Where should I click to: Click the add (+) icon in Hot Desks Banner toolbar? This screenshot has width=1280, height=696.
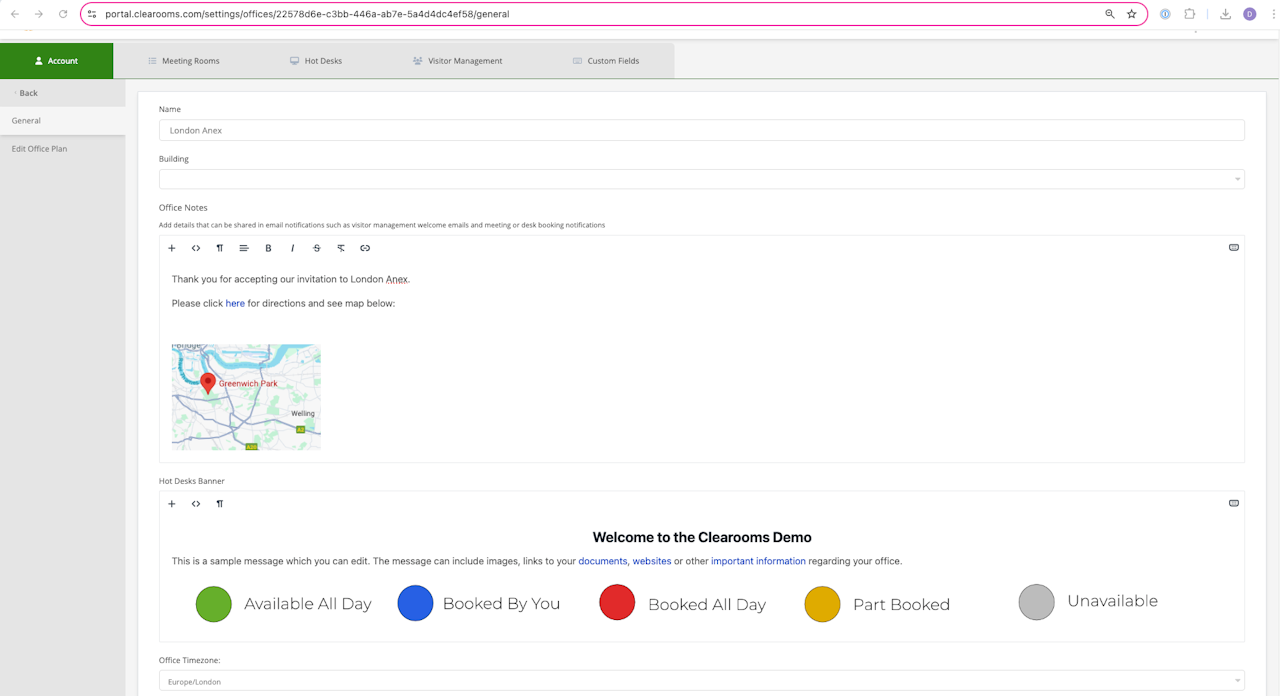172,504
